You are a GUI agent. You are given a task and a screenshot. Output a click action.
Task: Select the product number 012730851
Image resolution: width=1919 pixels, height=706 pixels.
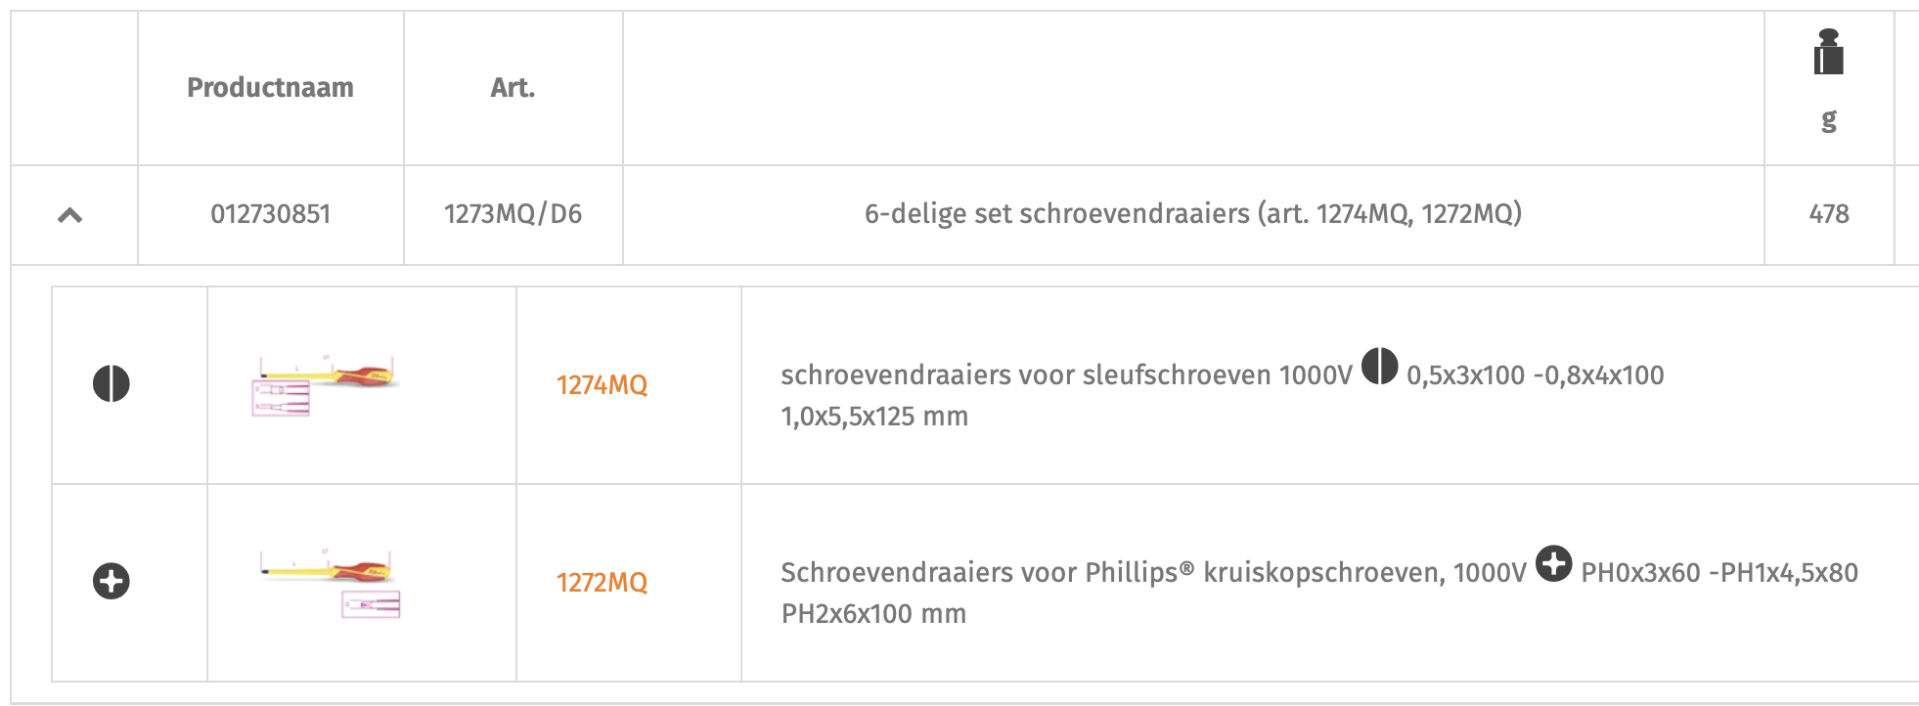270,214
